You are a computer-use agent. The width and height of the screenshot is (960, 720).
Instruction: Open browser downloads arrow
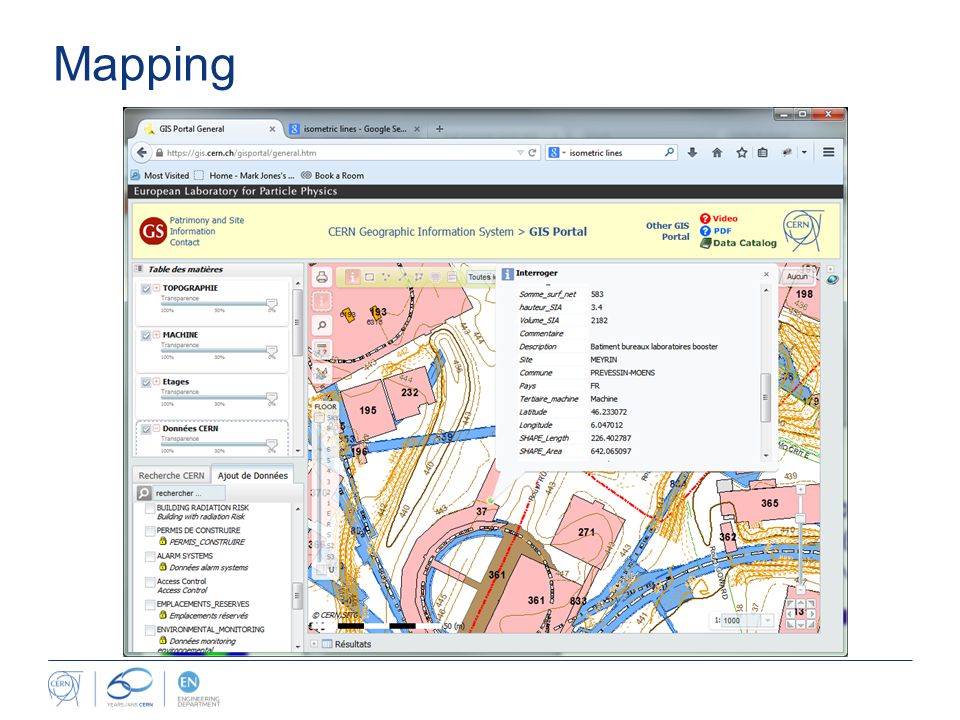tap(692, 152)
